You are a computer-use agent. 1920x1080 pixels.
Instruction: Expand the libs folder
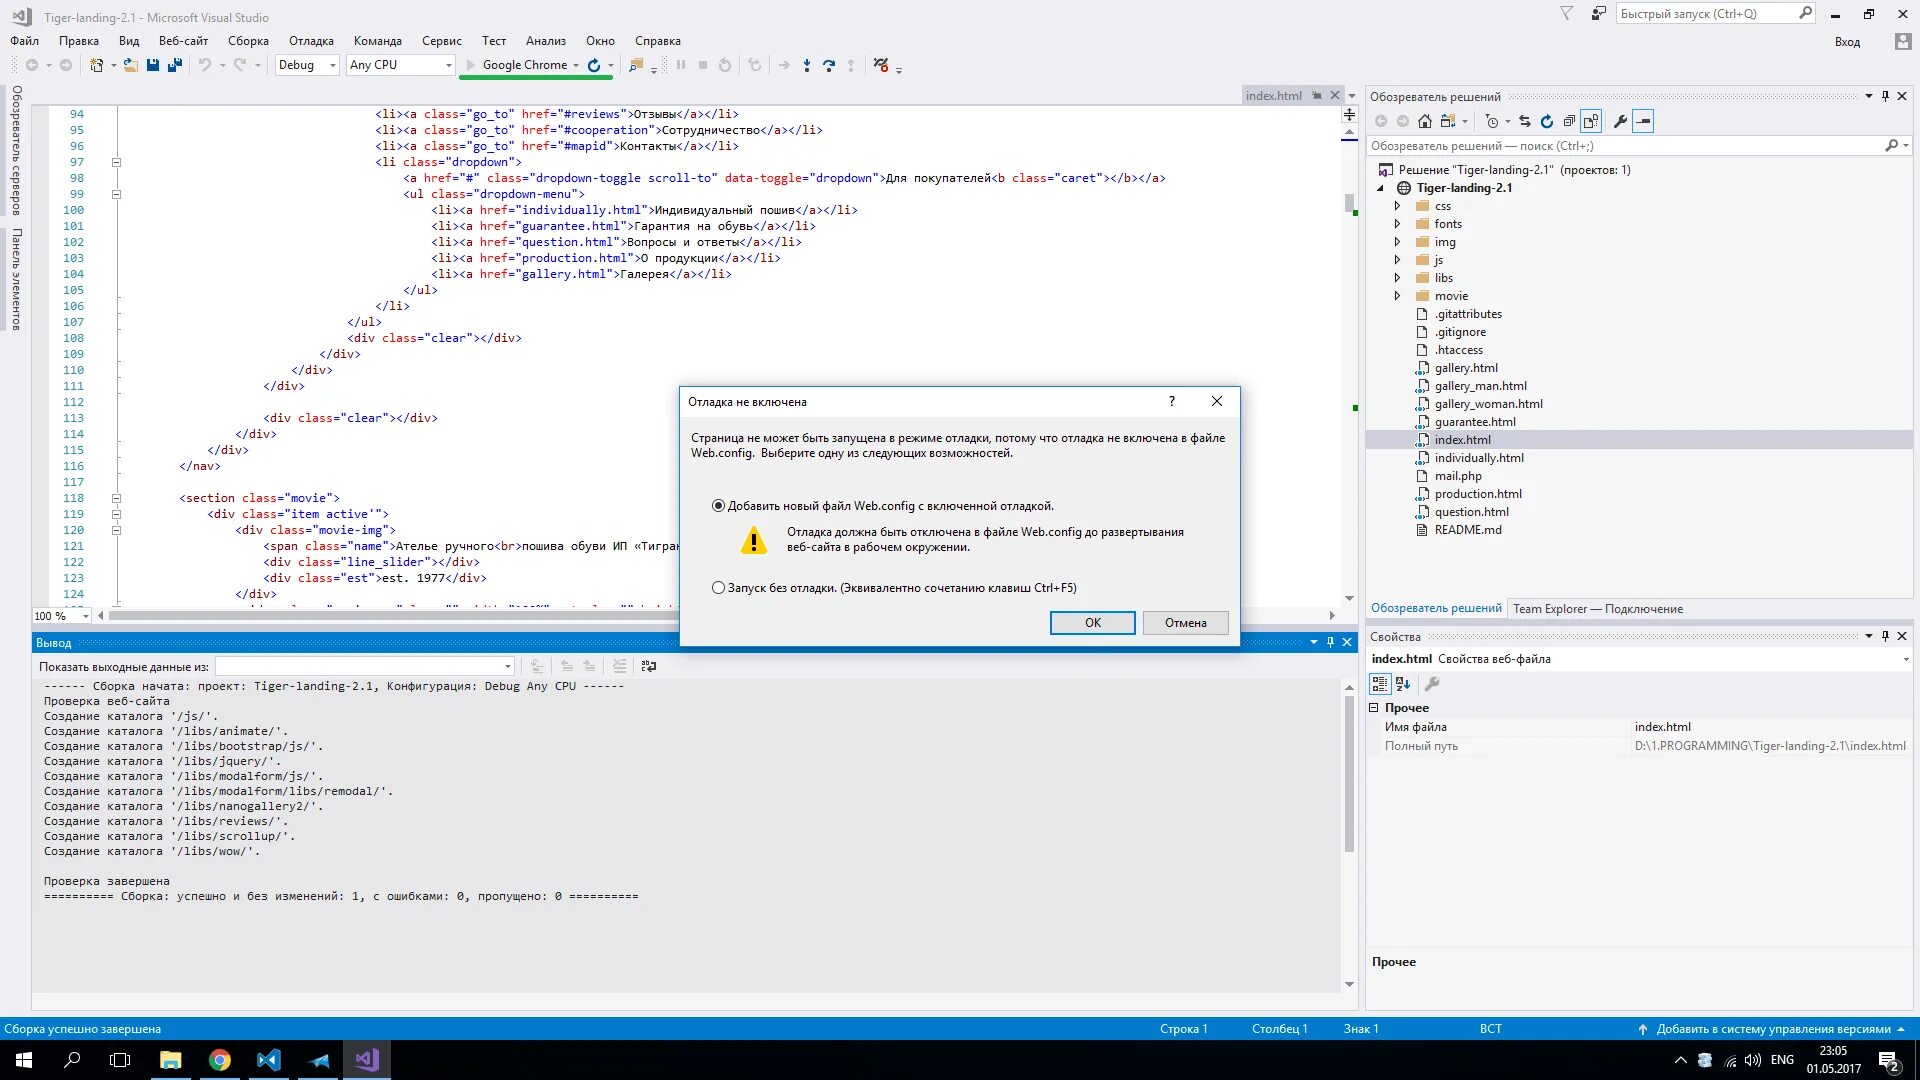pos(1398,278)
